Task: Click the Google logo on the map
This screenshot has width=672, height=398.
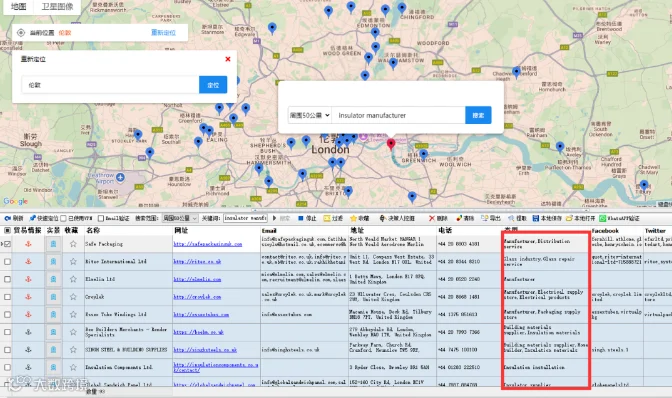Action: pos(15,201)
